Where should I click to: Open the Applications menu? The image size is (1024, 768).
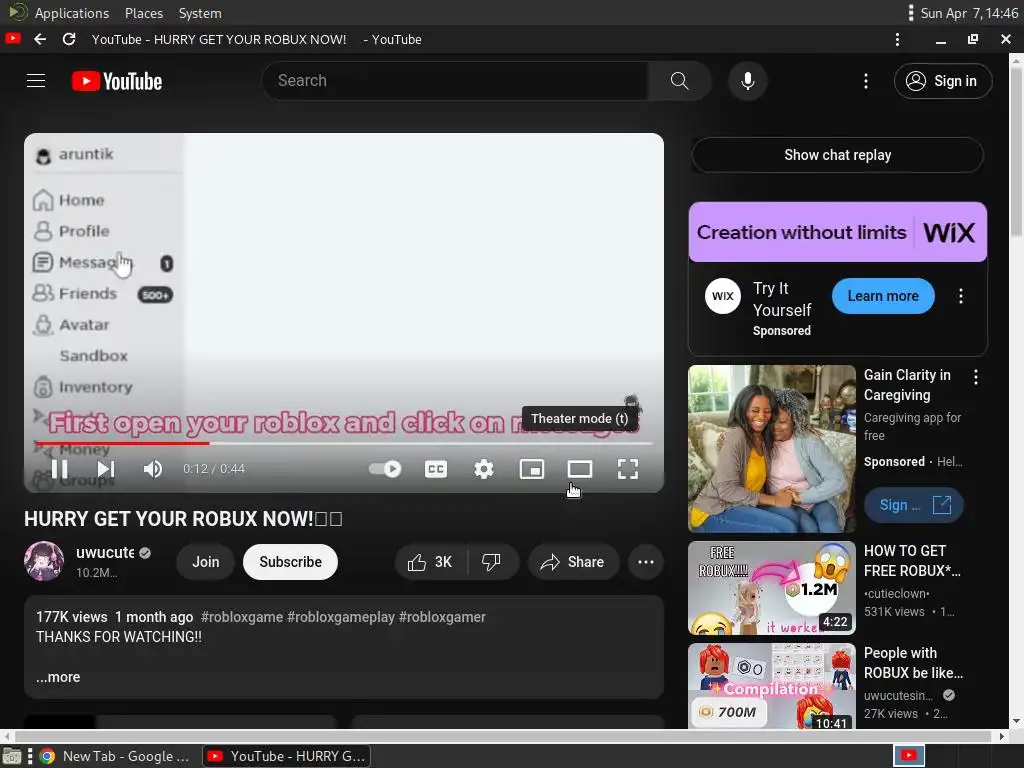point(72,13)
